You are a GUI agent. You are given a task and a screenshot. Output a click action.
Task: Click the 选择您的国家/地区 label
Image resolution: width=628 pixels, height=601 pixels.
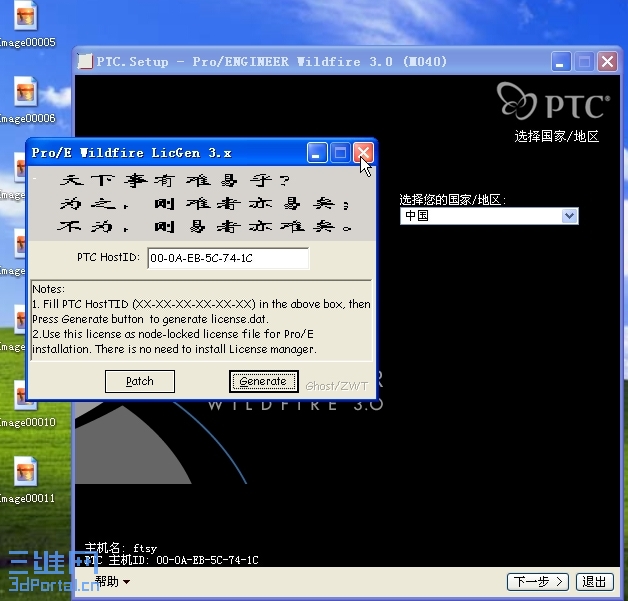click(453, 199)
